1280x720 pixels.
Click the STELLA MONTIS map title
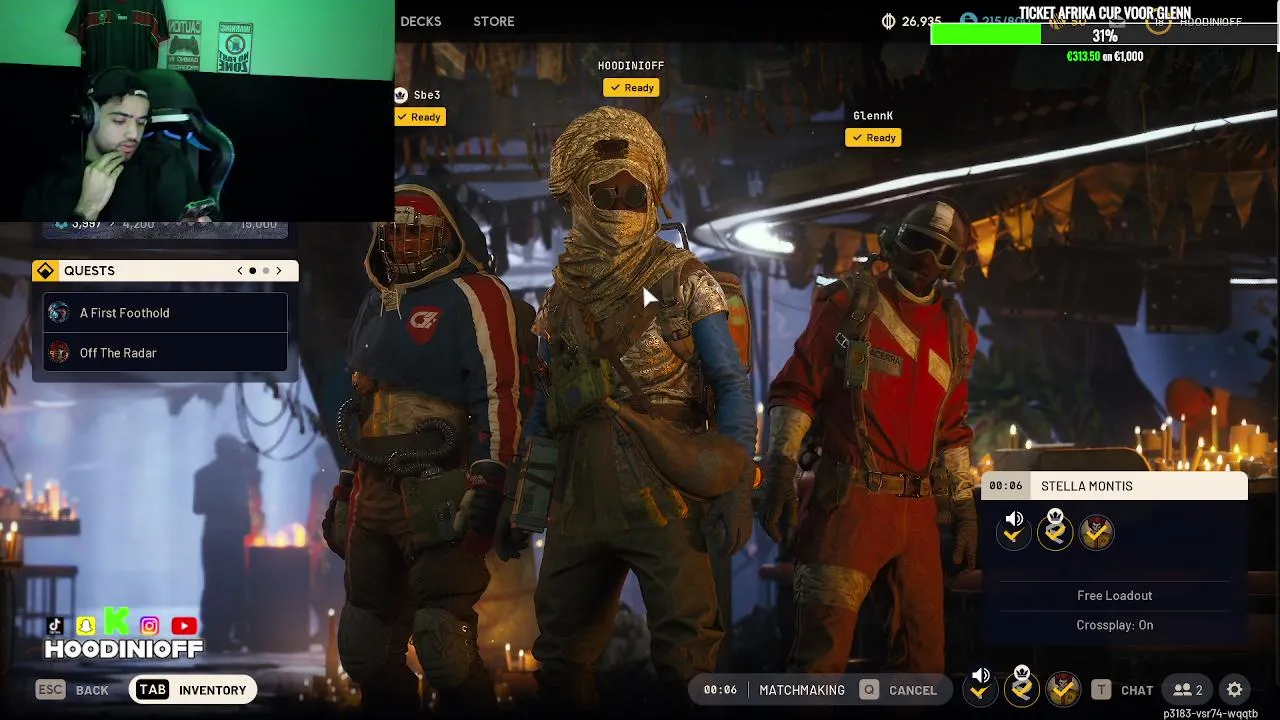tap(1087, 486)
